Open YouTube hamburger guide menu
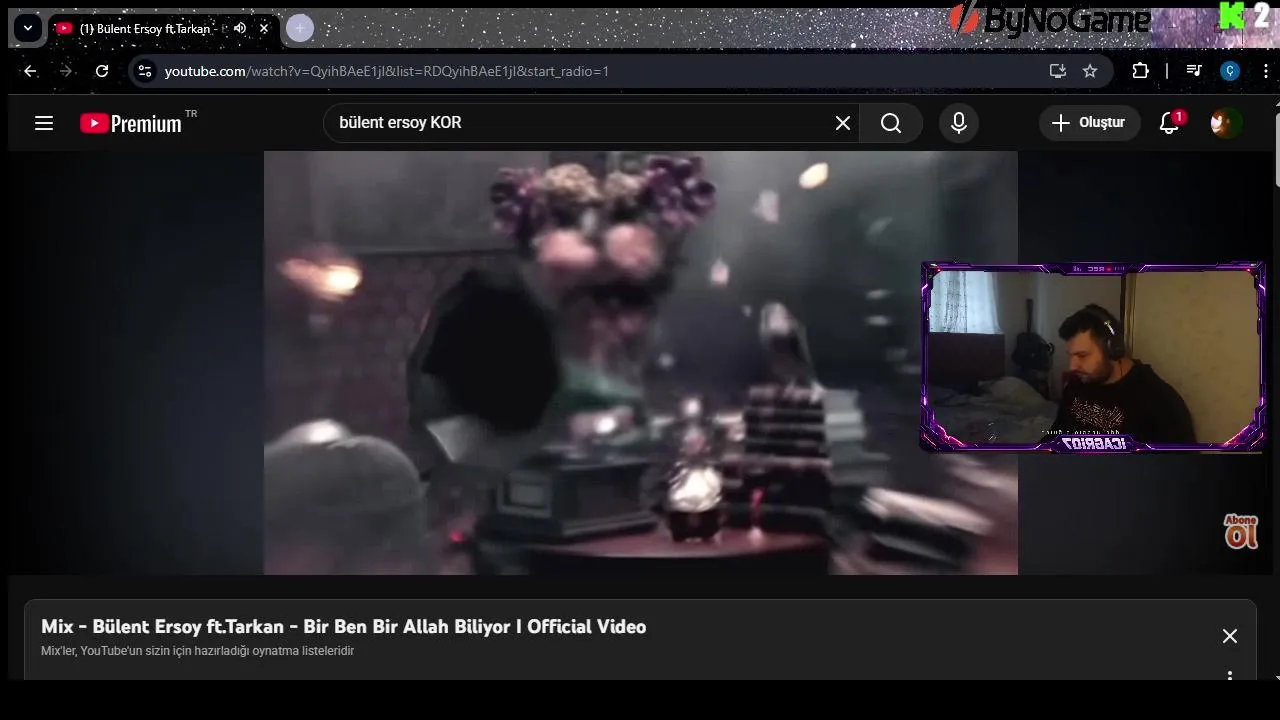The image size is (1280, 720). pyautogui.click(x=44, y=123)
